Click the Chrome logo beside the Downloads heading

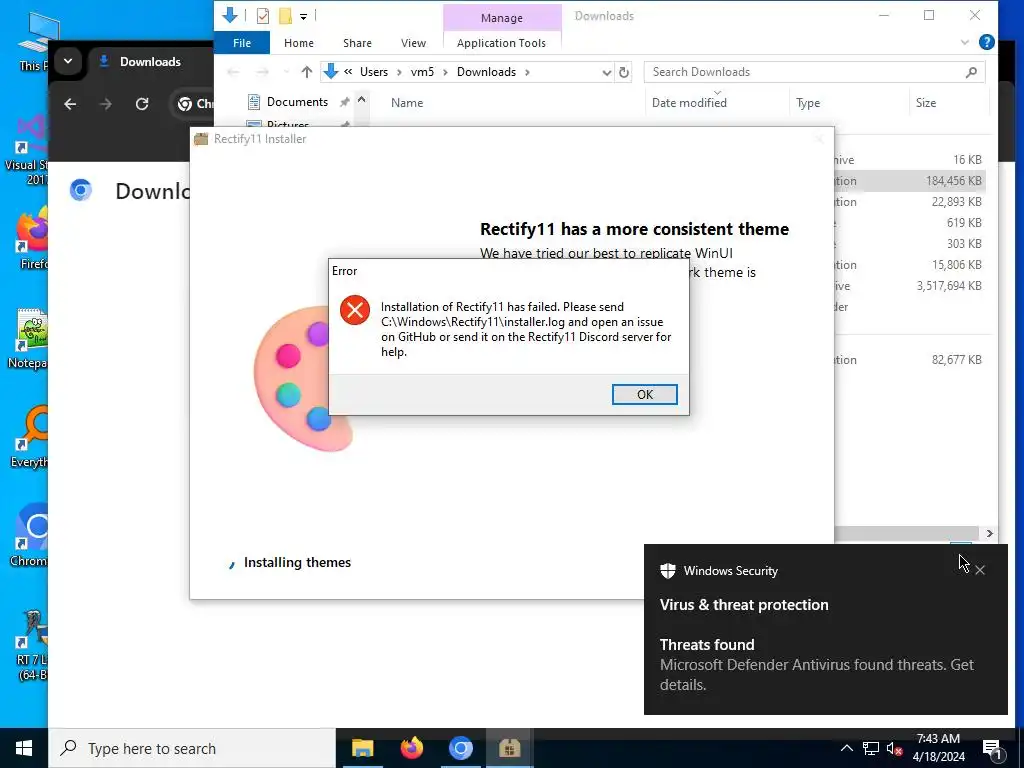click(81, 190)
